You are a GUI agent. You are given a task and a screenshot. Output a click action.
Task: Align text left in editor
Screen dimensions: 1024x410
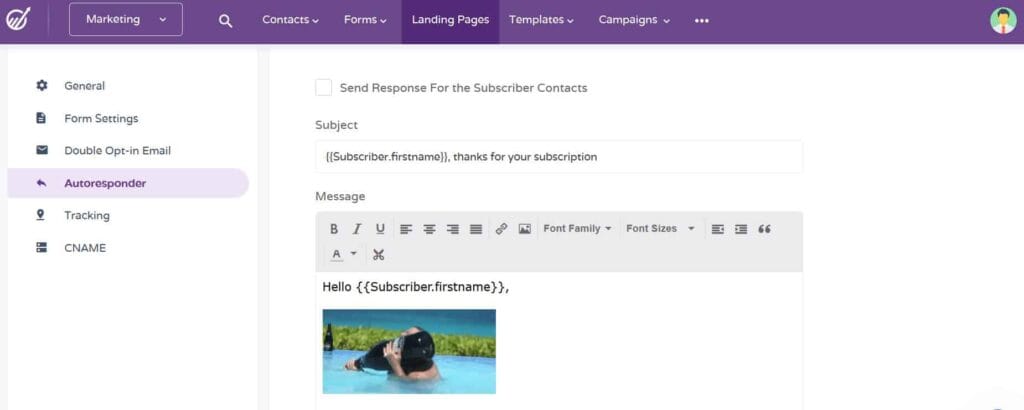click(406, 229)
